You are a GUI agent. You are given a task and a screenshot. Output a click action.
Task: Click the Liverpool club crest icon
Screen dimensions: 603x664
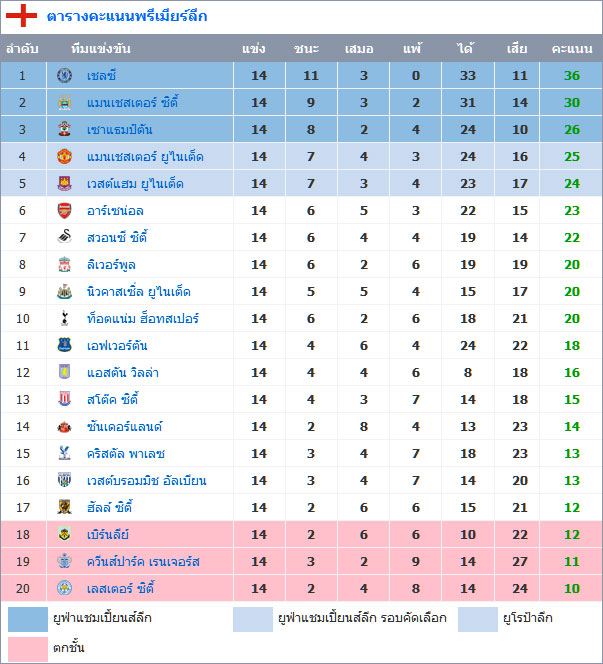(x=65, y=265)
